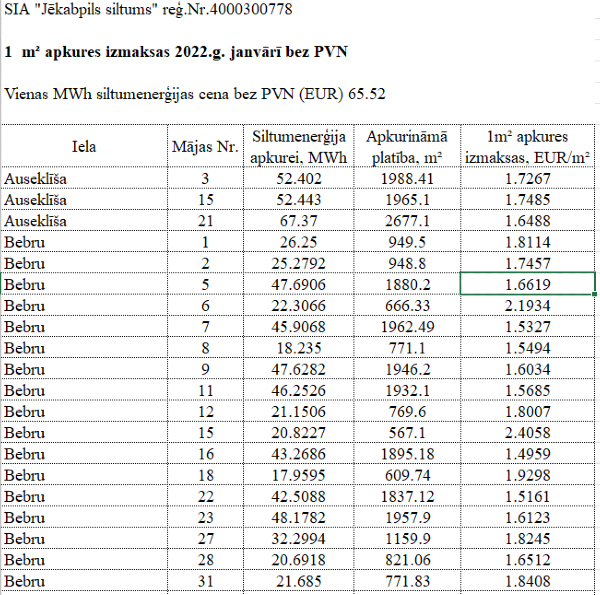Viewport: 600px width, 595px height.
Task: Select cell with value 47.6906
Action: pos(298,284)
